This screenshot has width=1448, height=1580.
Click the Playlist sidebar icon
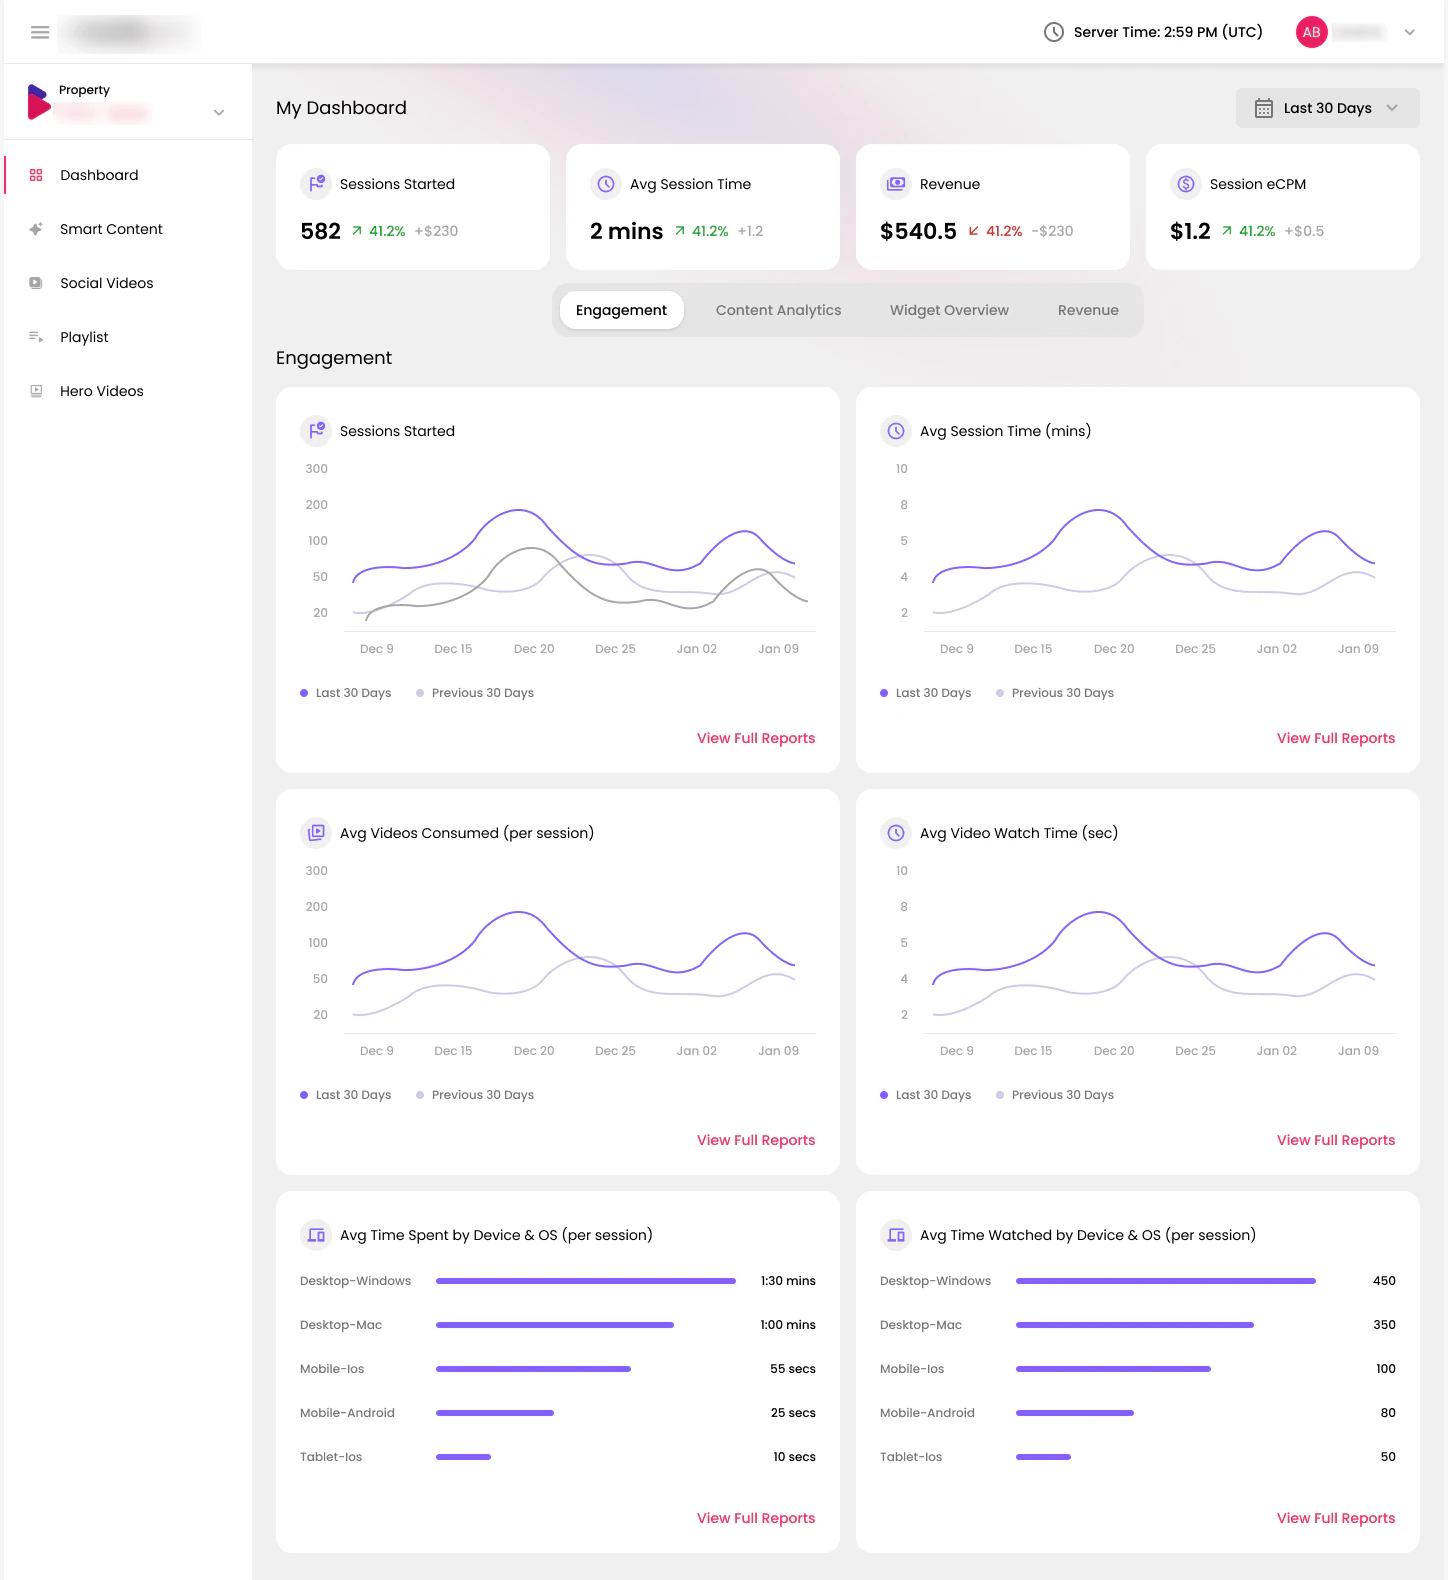(x=36, y=337)
